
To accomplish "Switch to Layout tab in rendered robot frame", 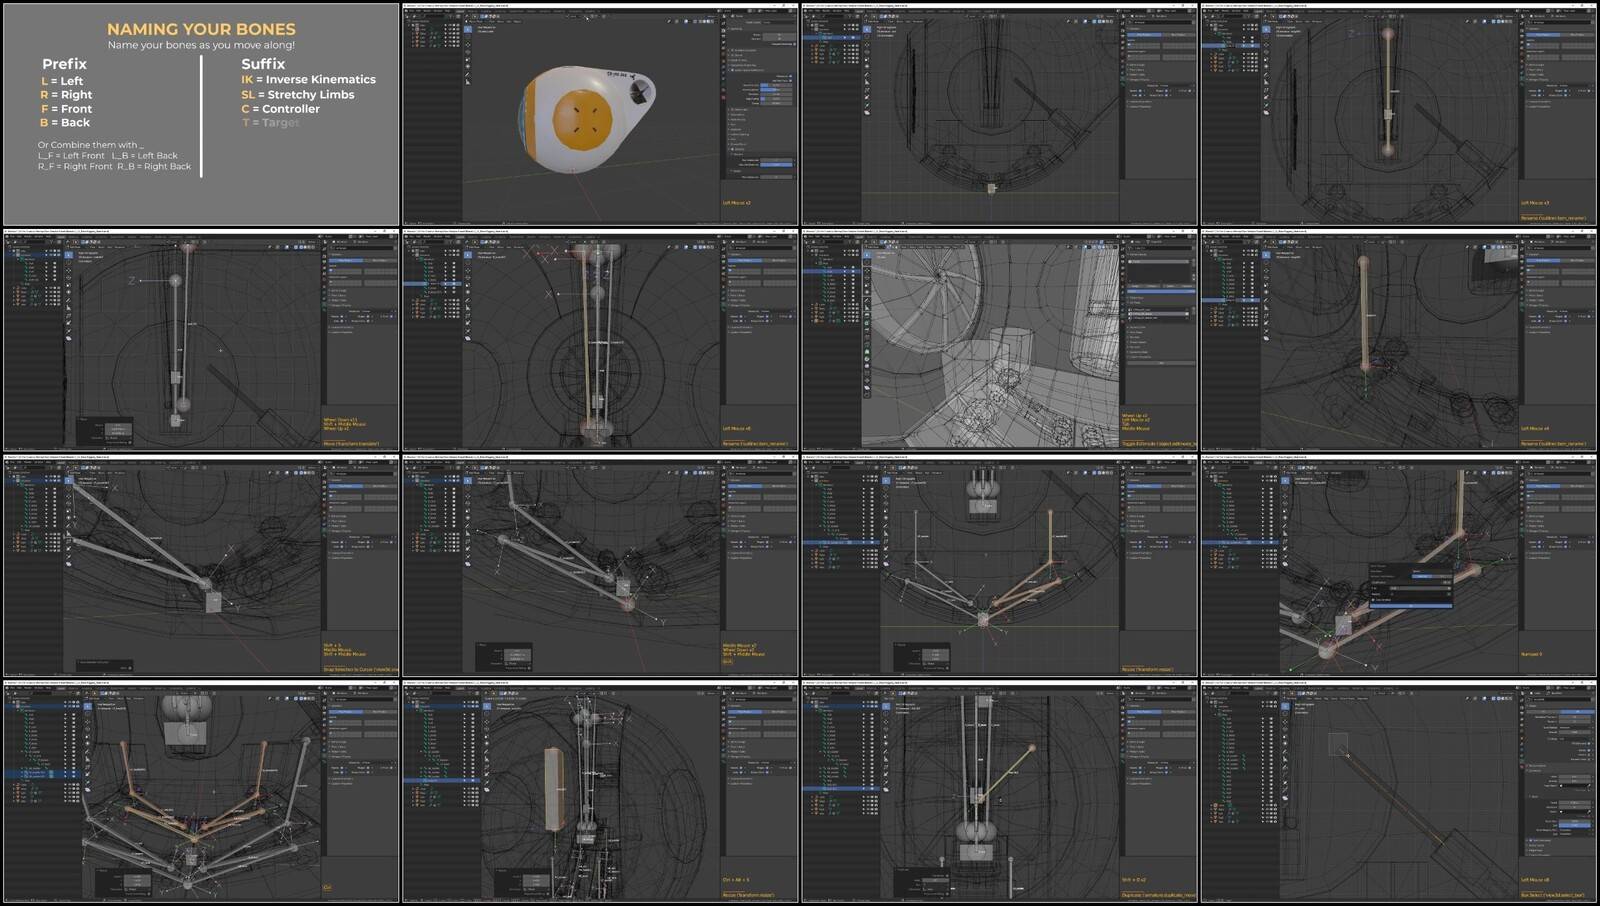I will coord(459,12).
